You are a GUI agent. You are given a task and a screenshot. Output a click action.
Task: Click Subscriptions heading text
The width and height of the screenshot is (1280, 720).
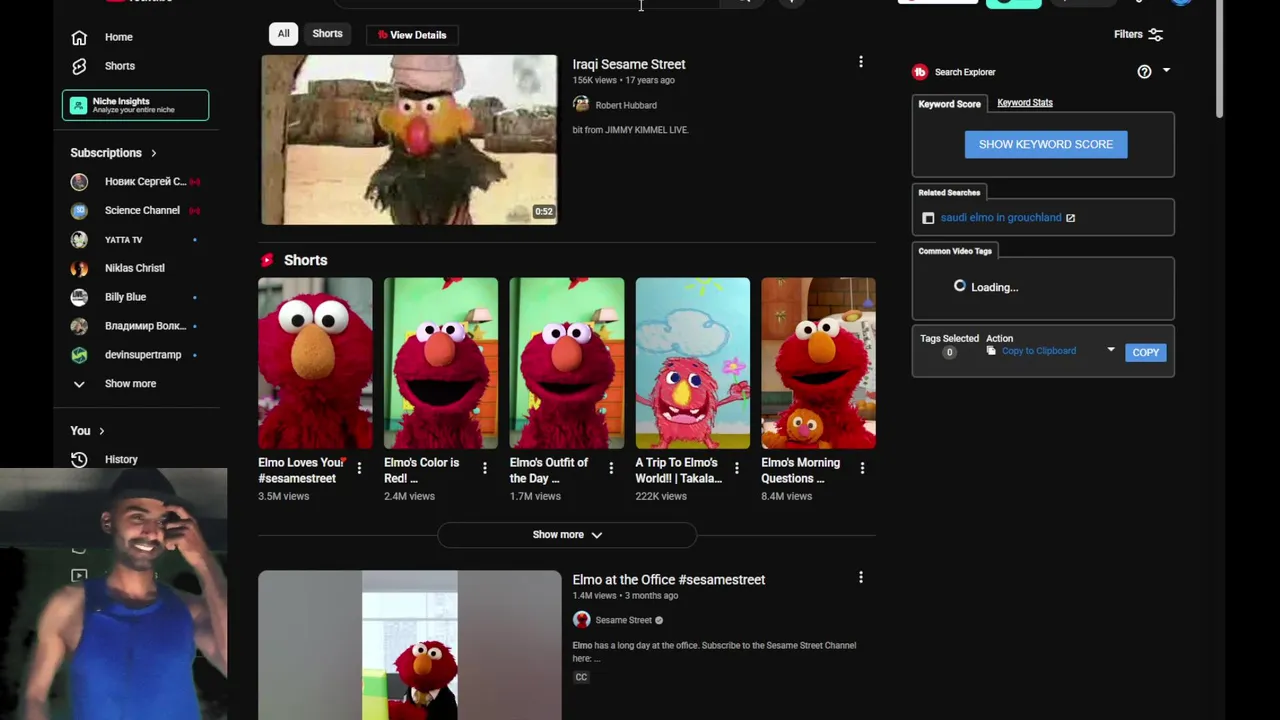point(106,153)
